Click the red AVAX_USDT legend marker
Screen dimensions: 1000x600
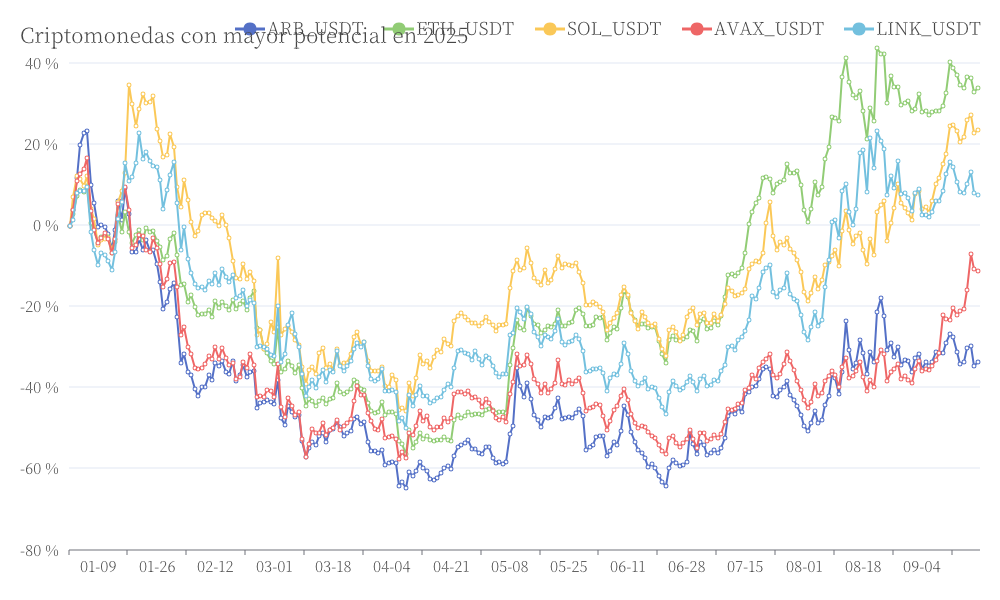(x=696, y=29)
